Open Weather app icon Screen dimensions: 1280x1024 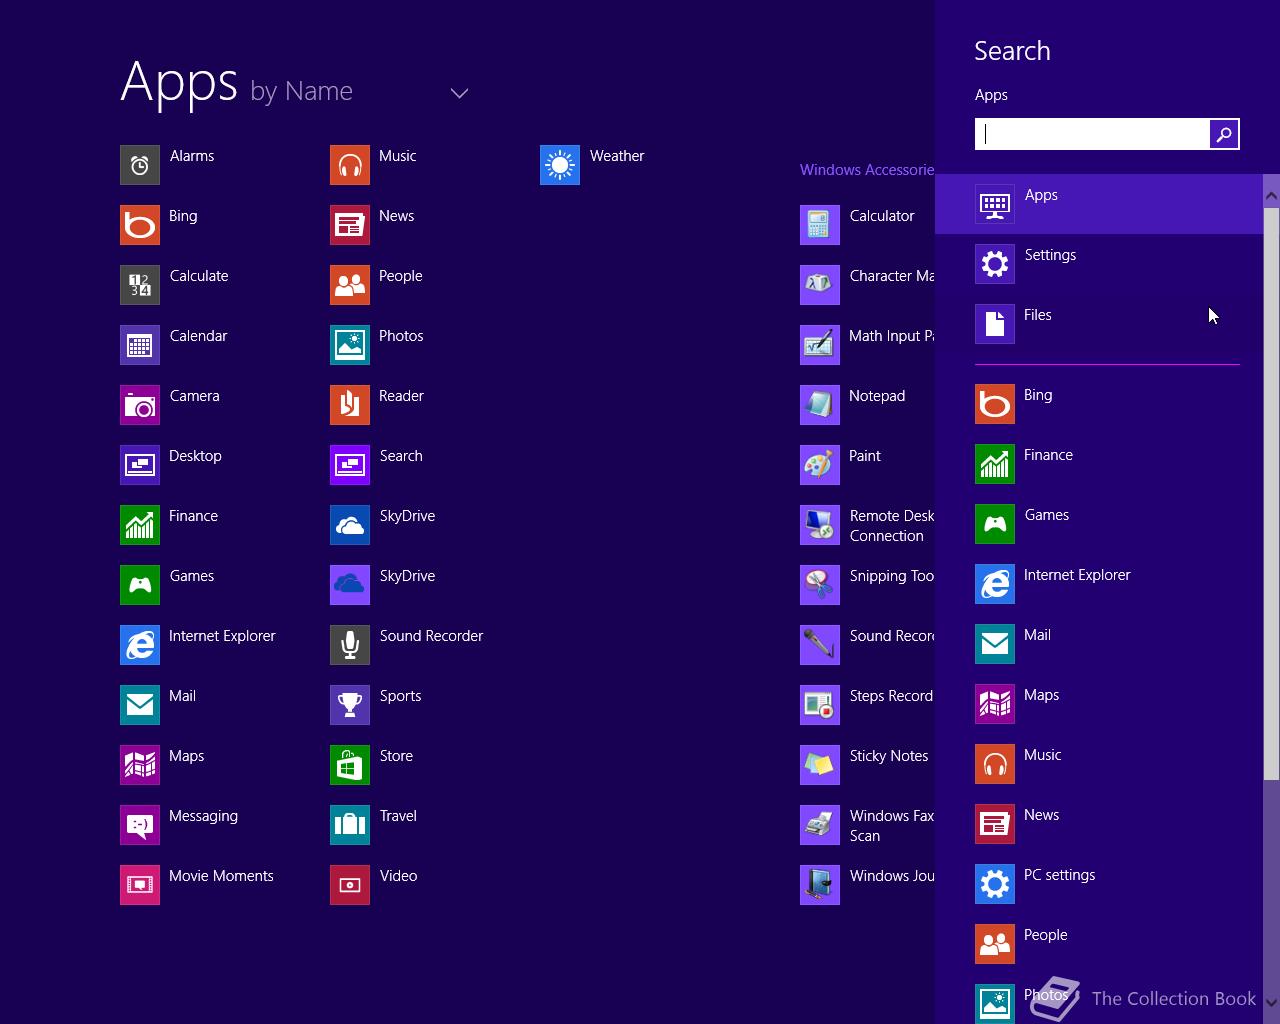(560, 165)
